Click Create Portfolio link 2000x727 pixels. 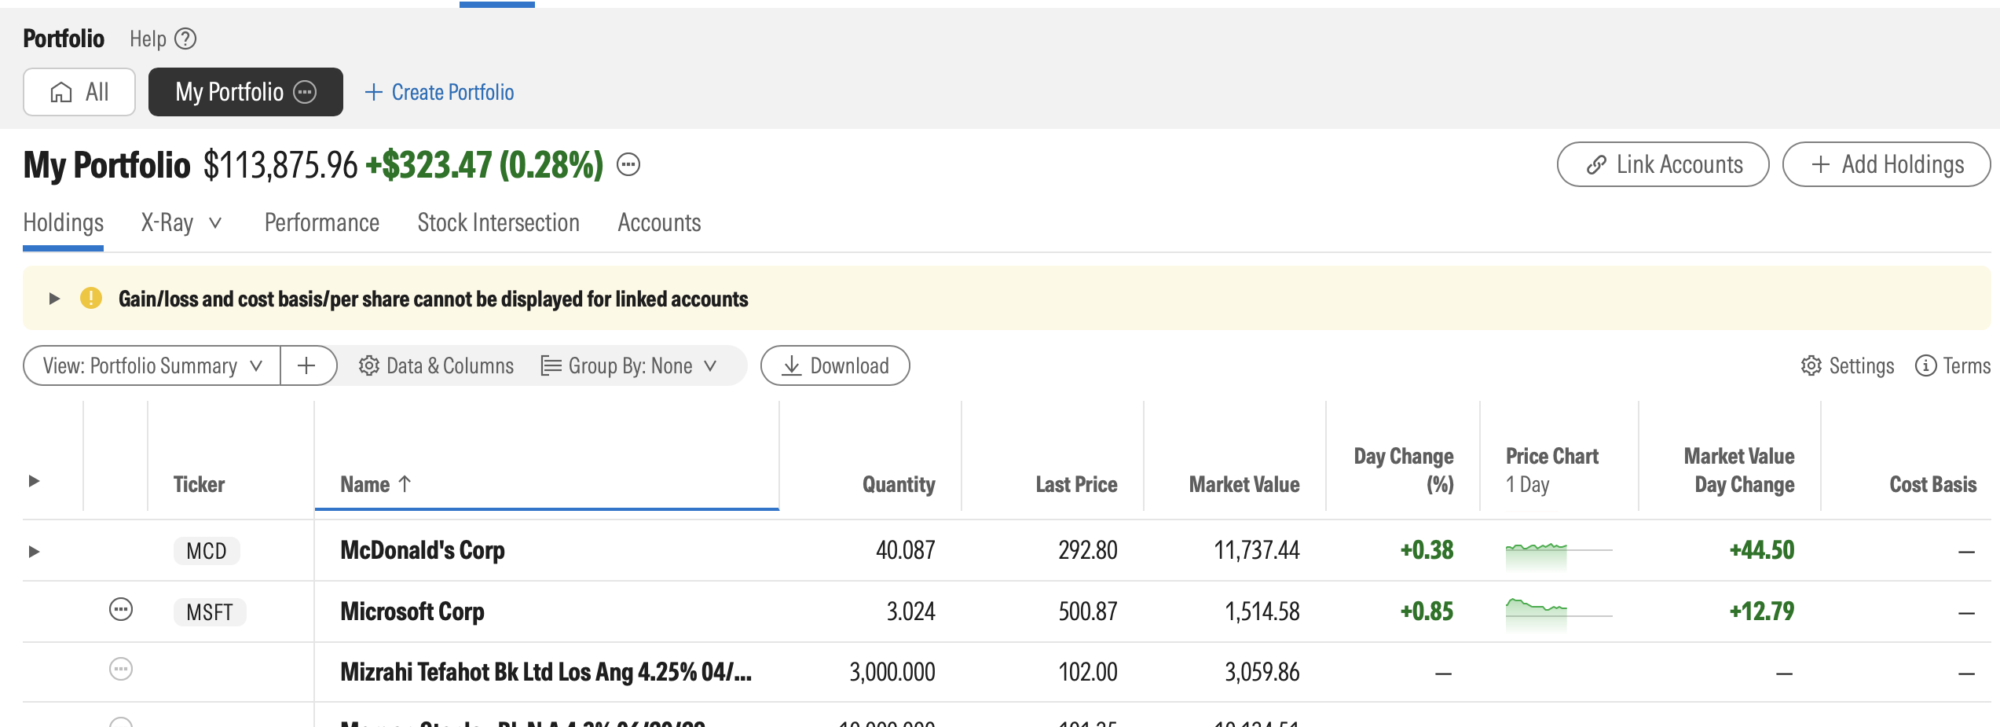pos(439,92)
